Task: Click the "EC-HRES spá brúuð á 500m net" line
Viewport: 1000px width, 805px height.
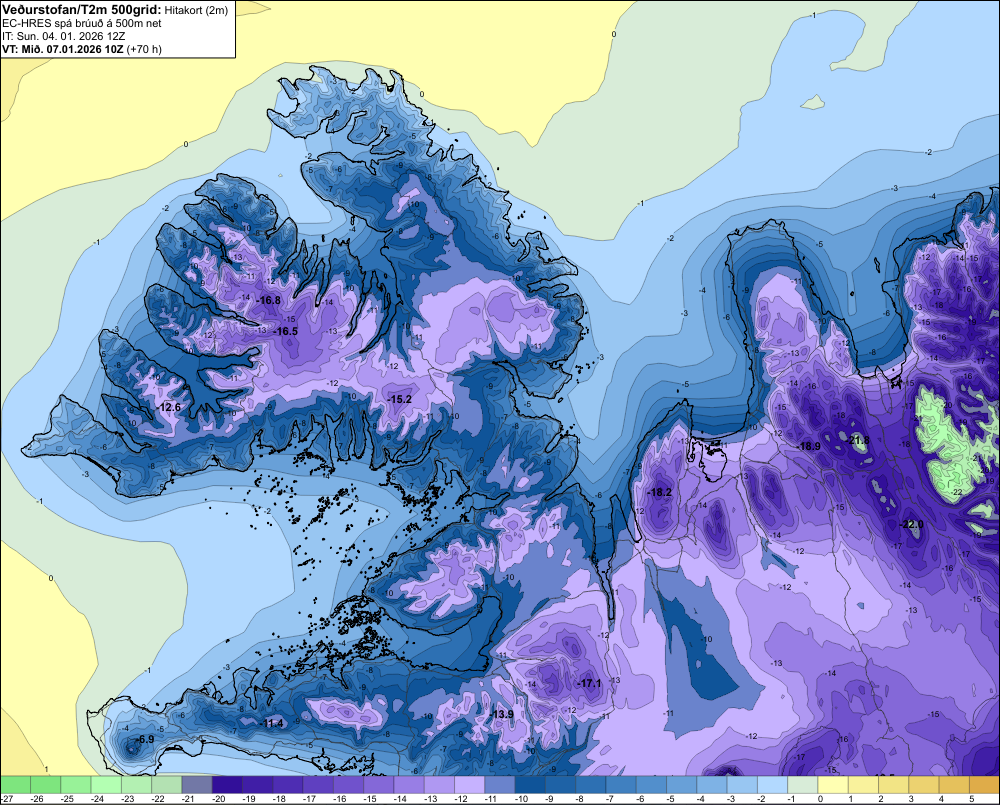Action: (82, 23)
